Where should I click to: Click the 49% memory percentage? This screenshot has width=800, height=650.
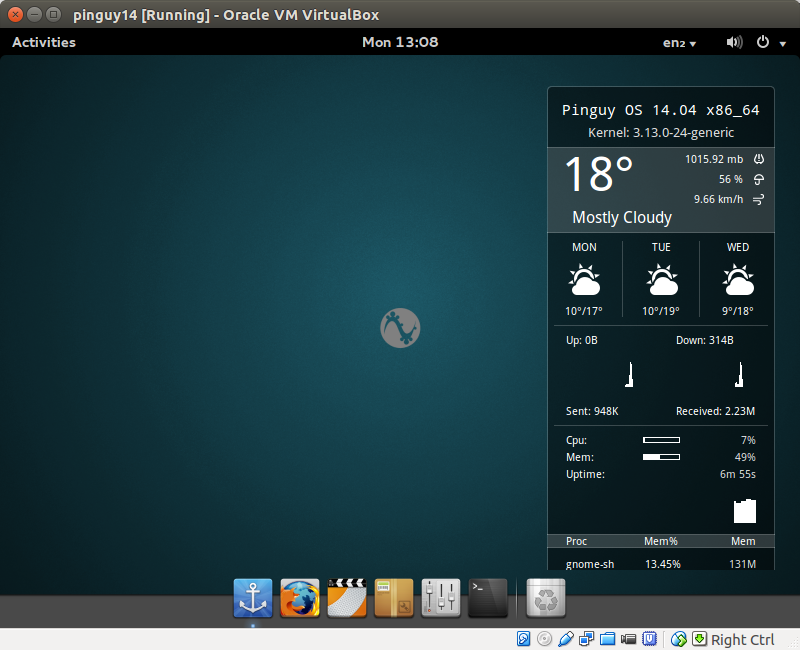(745, 457)
